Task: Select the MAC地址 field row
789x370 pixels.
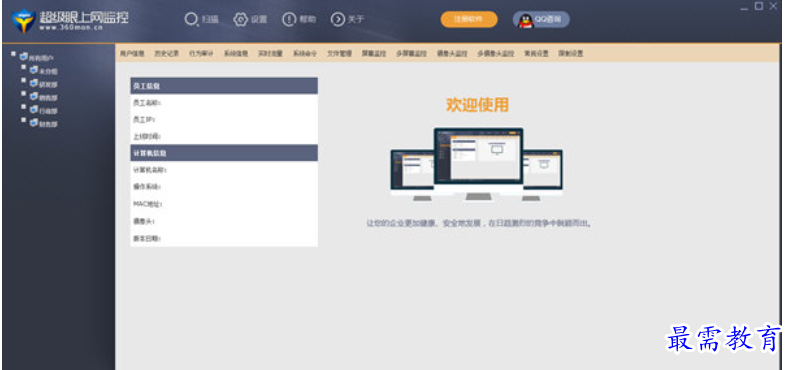Action: click(x=224, y=204)
